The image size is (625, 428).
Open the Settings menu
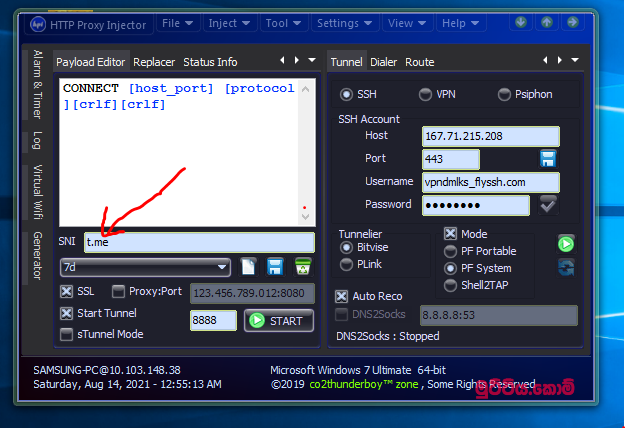click(x=344, y=23)
